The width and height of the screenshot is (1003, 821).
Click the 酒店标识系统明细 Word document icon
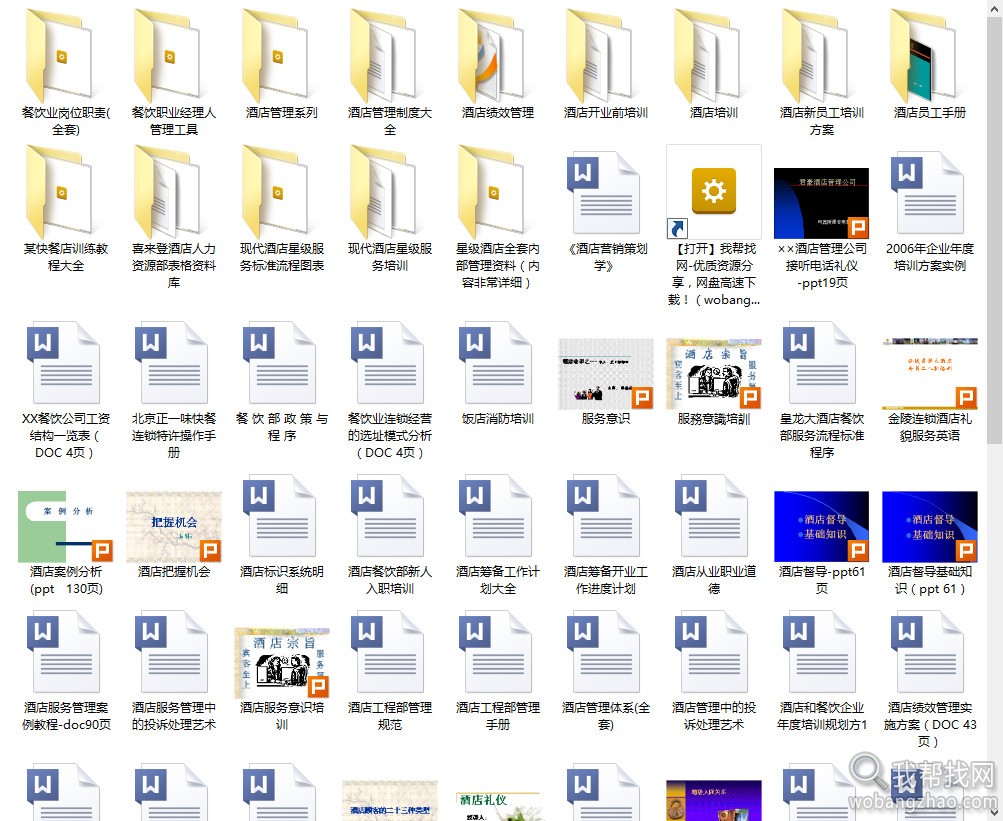pos(280,517)
